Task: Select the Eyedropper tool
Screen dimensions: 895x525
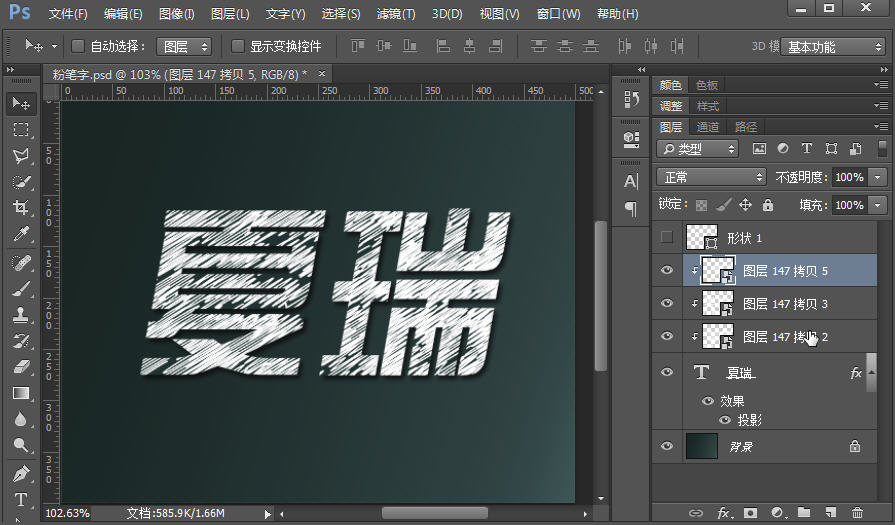Action: [x=21, y=234]
